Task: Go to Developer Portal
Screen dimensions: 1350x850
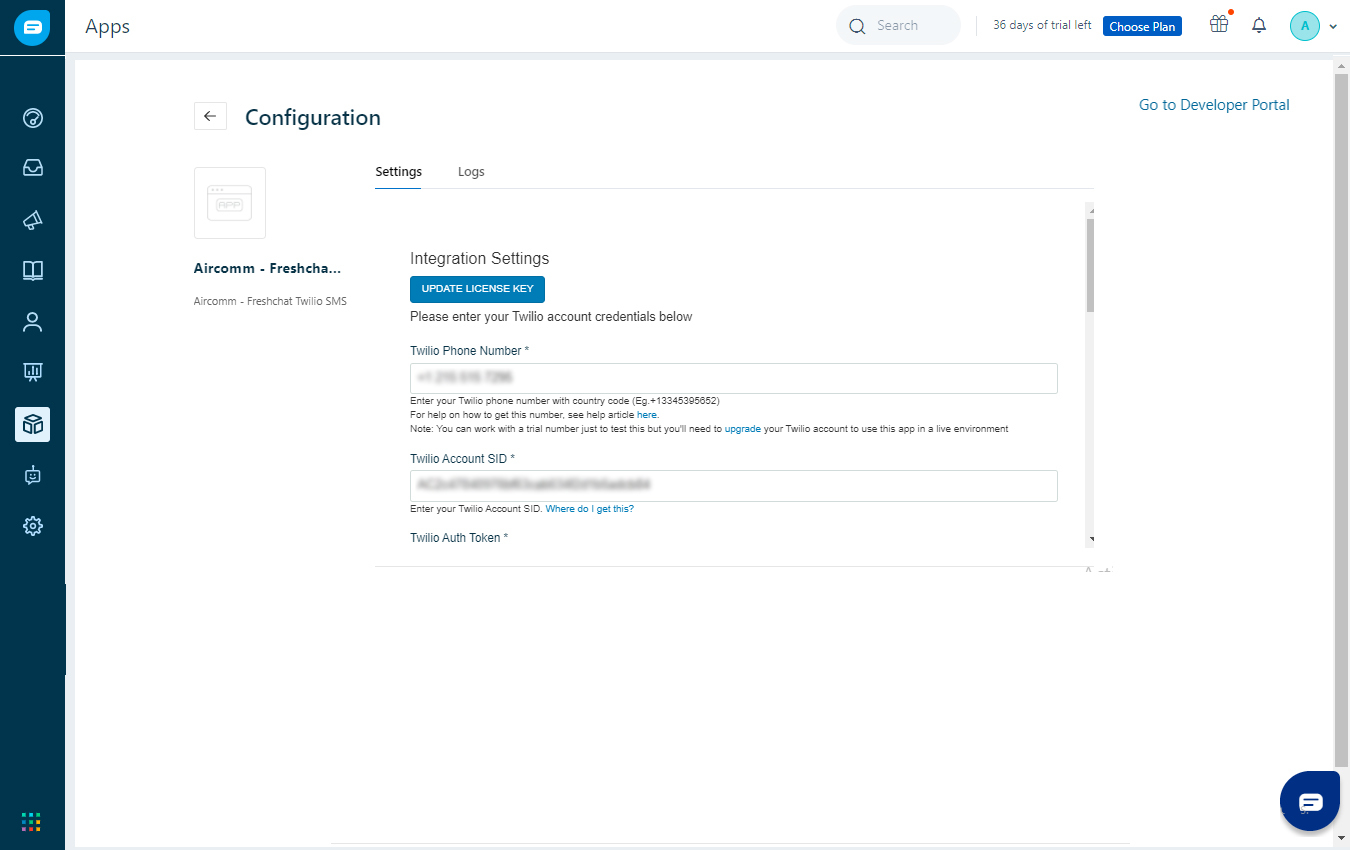Action: (x=1213, y=104)
